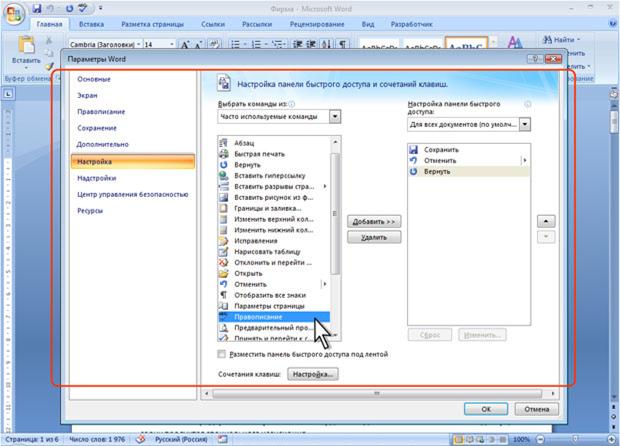The width and height of the screenshot is (620, 446).
Task: Open the font name Cambria dropdown
Action: pos(138,44)
